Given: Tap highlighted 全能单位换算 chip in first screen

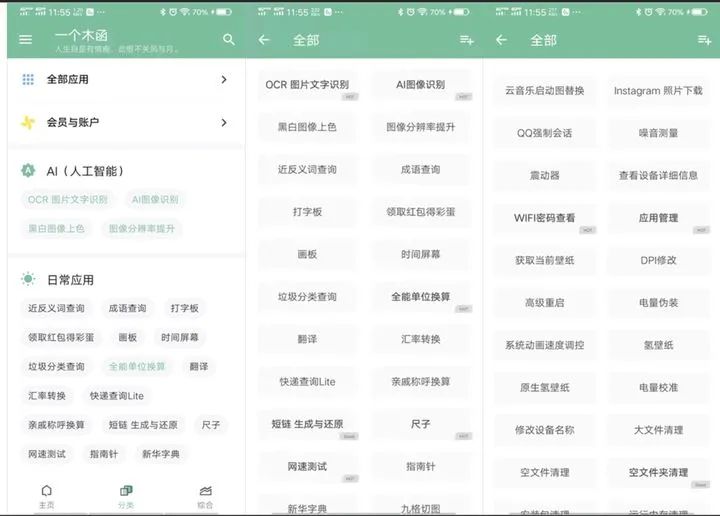Looking at the screenshot, I should [x=137, y=366].
